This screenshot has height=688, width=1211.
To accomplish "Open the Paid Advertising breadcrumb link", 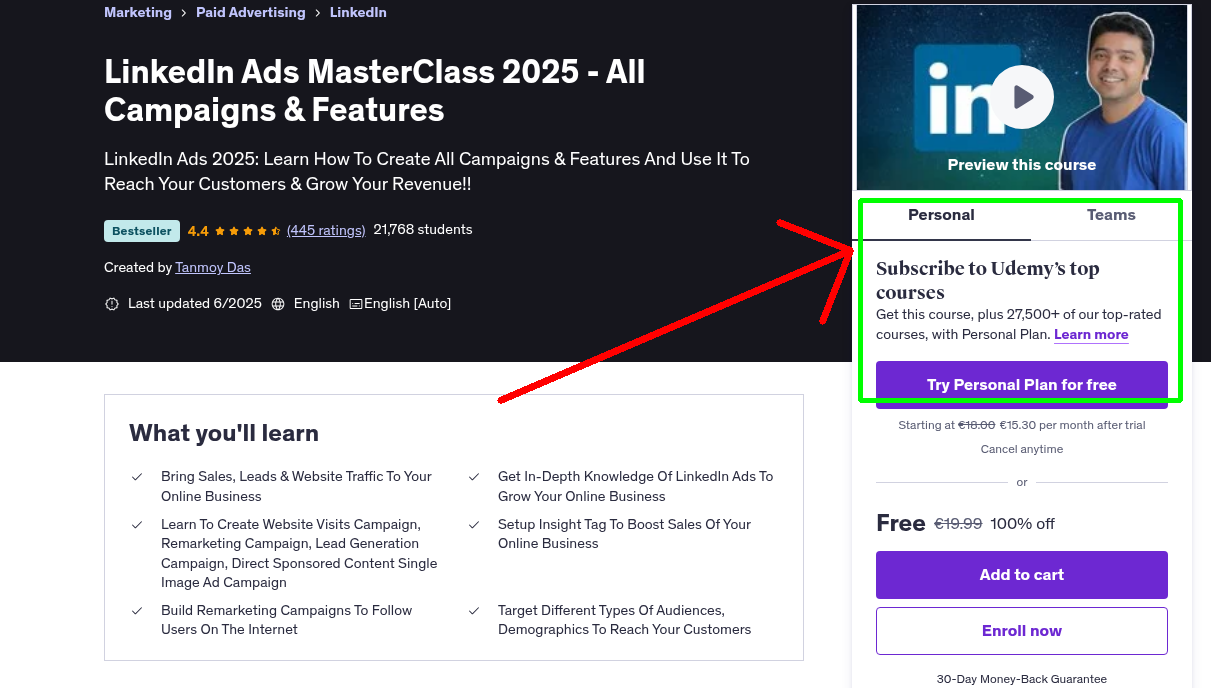I will point(251,12).
